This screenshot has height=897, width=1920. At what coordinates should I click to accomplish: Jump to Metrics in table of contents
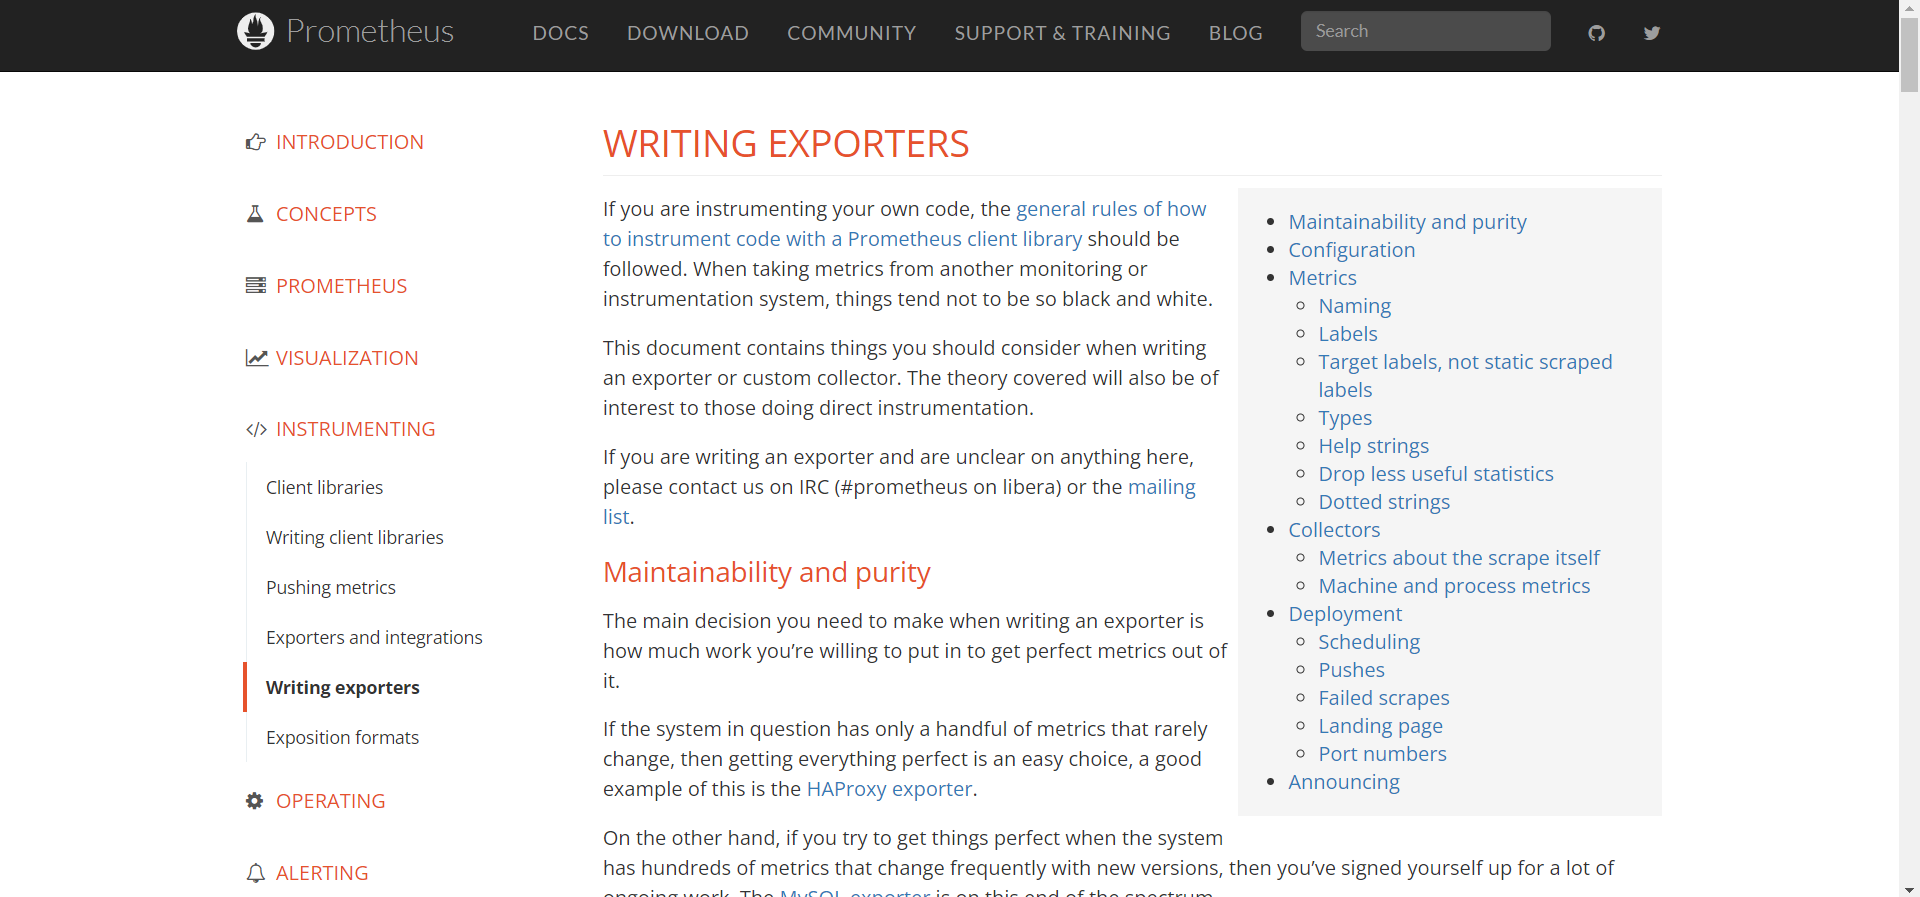click(x=1323, y=278)
